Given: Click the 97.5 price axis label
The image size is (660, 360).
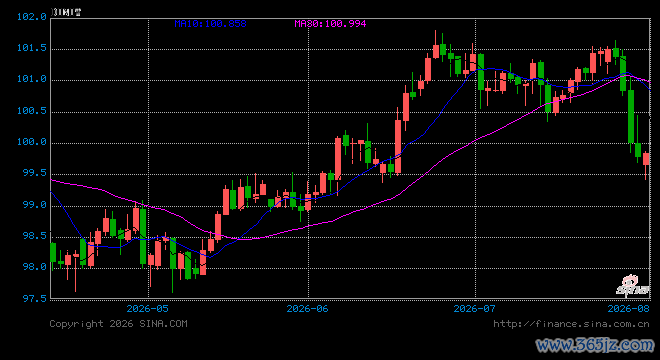Looking at the screenshot, I should click(35, 299).
